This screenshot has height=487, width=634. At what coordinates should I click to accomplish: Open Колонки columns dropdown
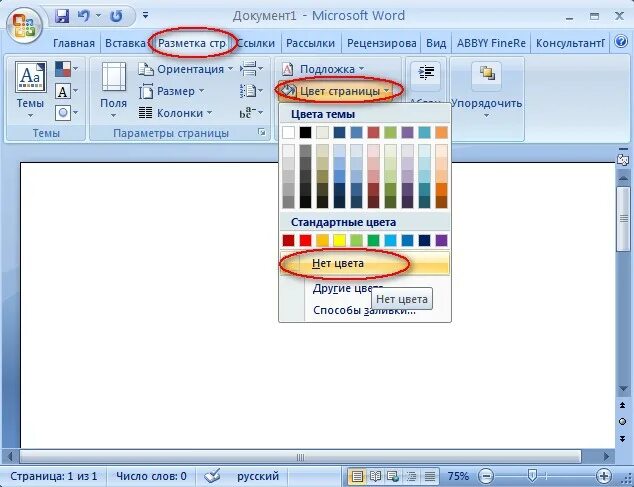pyautogui.click(x=175, y=113)
